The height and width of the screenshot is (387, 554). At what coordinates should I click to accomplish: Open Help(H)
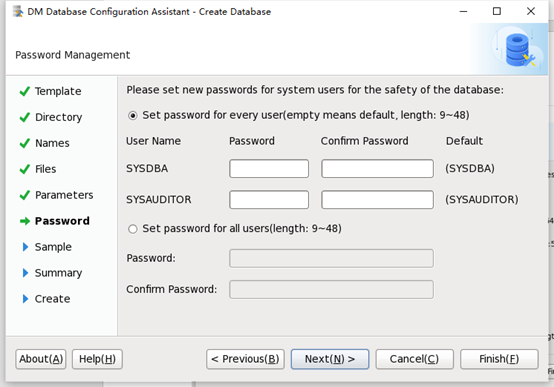[98, 359]
